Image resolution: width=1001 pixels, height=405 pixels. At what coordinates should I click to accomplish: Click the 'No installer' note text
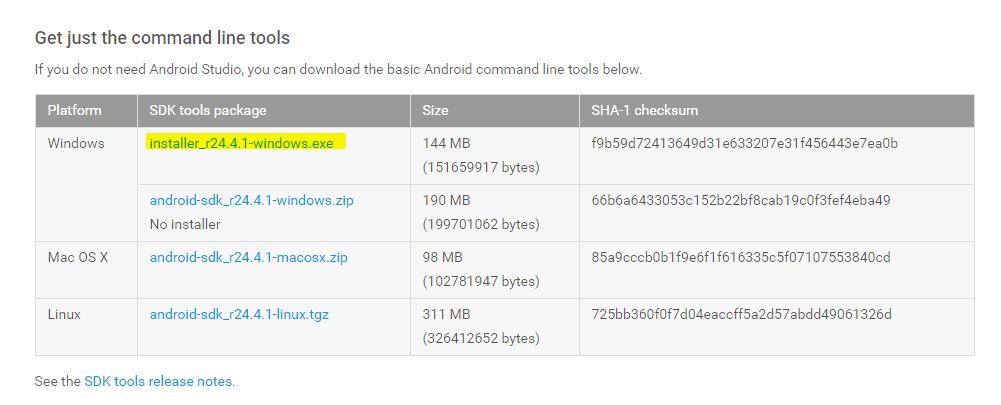tap(185, 224)
